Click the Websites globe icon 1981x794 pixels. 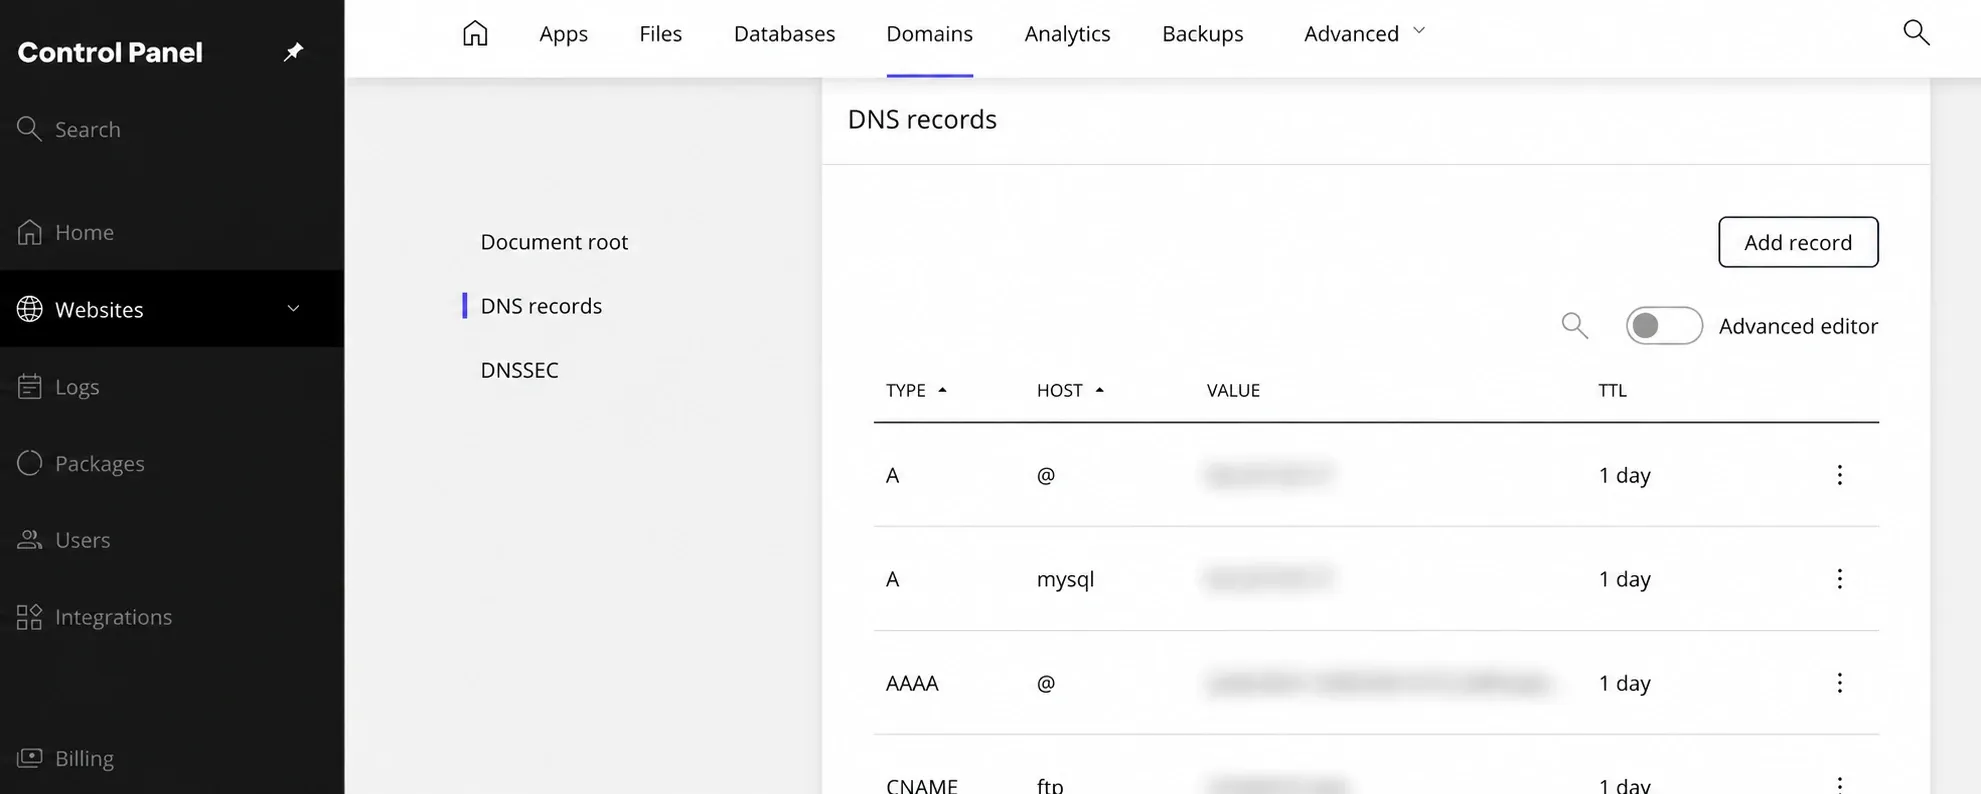pos(30,309)
